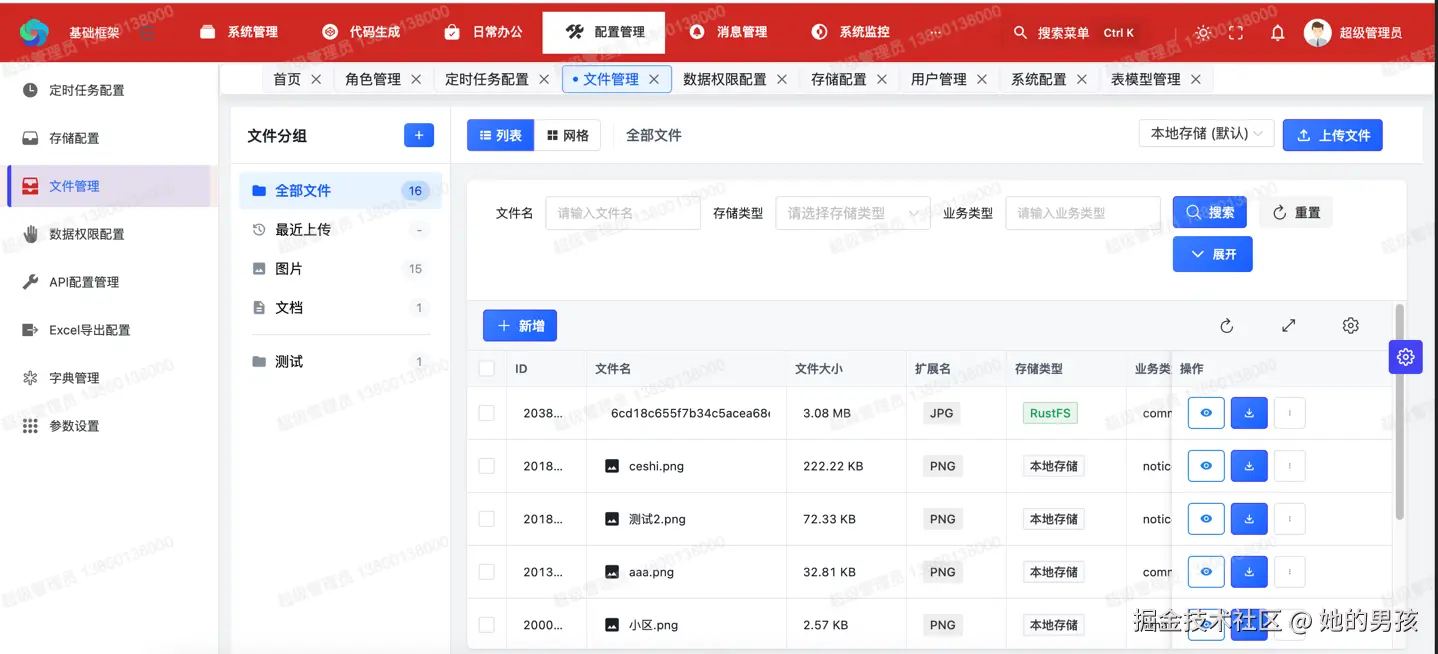This screenshot has height=654, width=1438.
Task: Preview 测试2.png with eye icon
Action: point(1206,519)
